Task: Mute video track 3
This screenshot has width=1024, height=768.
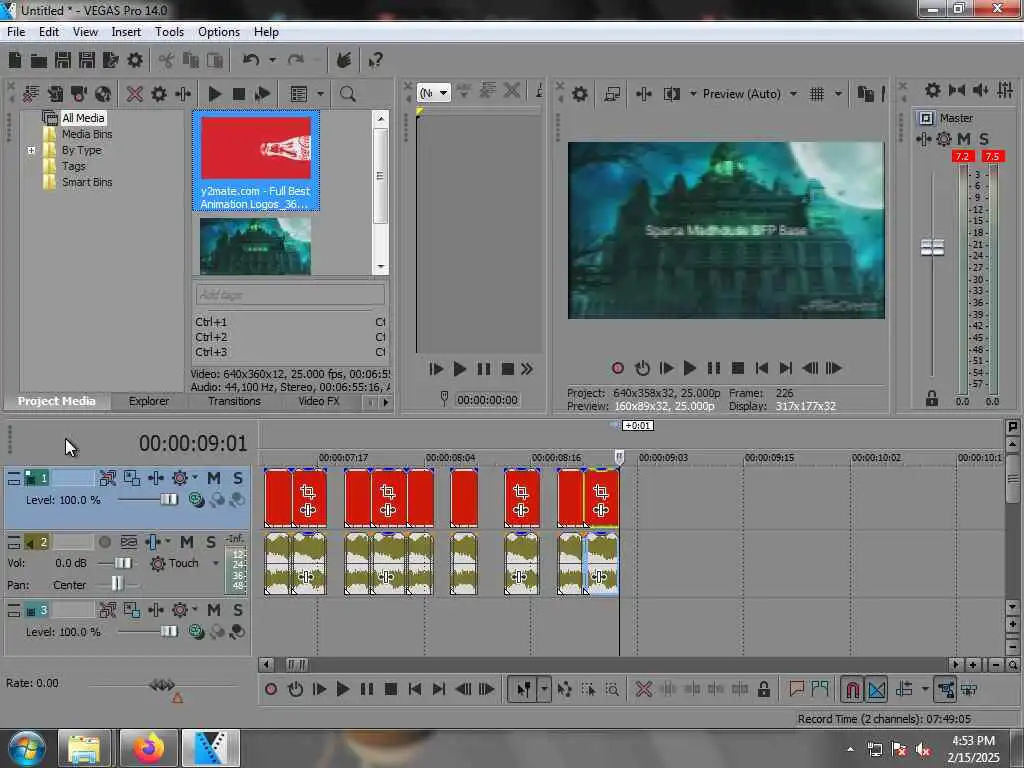Action: pos(214,610)
